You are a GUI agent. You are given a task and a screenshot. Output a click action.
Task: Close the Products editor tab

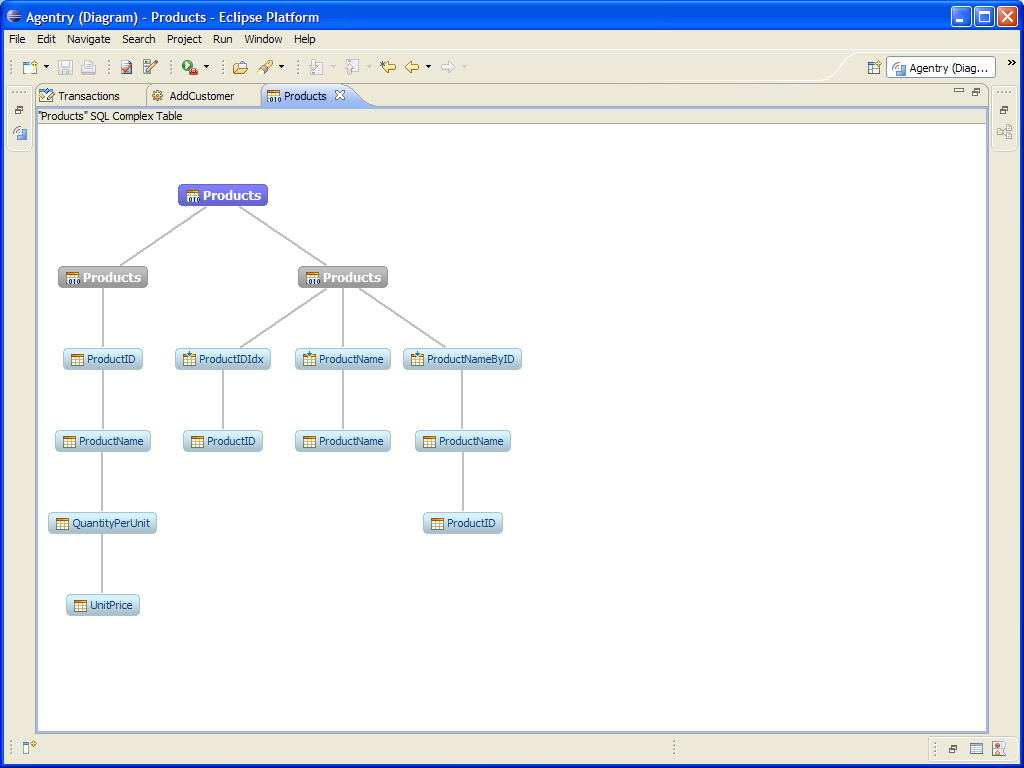[x=340, y=95]
